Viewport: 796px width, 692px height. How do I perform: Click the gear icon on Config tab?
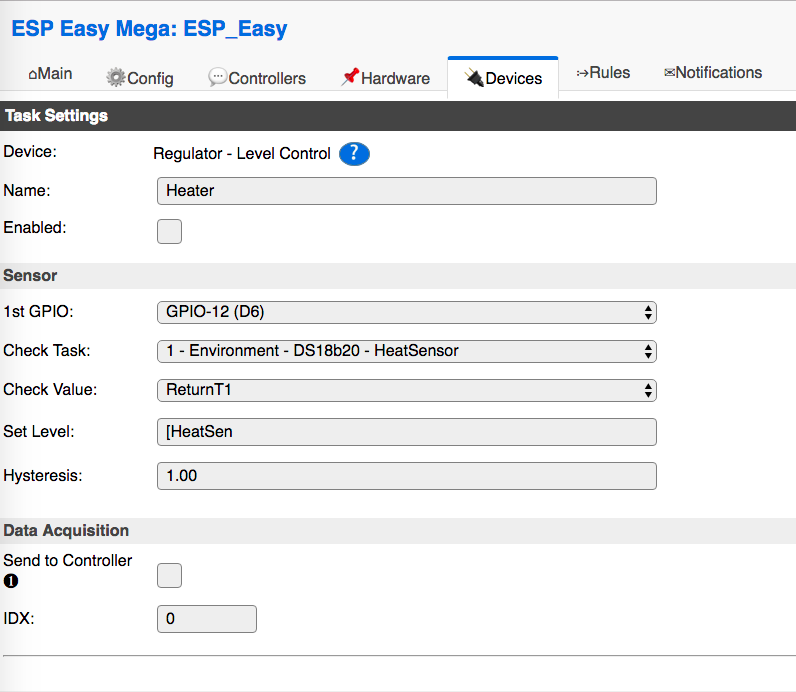pos(115,77)
